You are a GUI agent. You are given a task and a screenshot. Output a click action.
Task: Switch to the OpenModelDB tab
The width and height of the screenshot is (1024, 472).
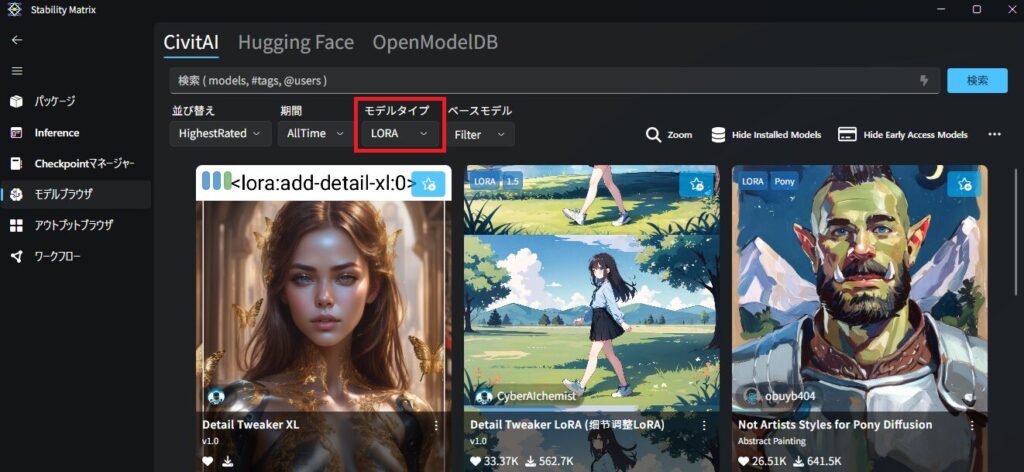coord(435,42)
